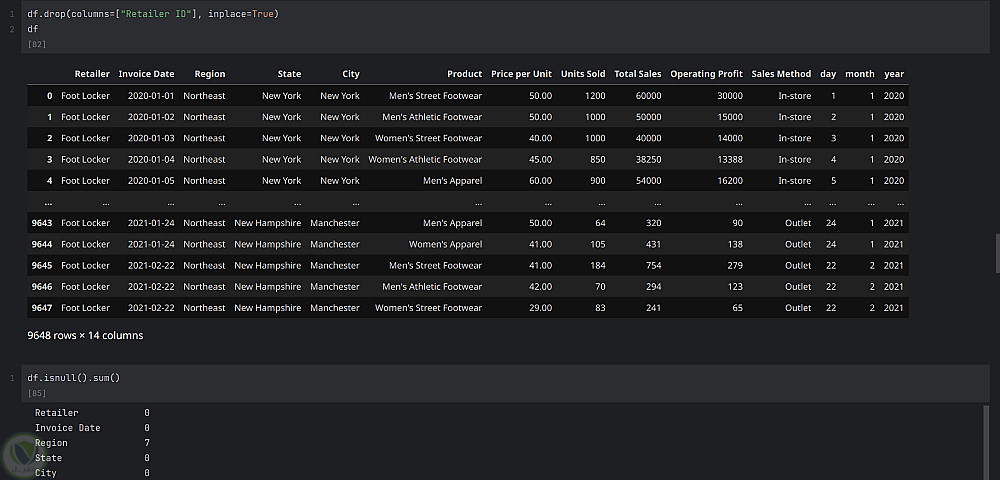The image size is (1000, 480).
Task: Click the Units Sold column header
Action: [x=583, y=74]
